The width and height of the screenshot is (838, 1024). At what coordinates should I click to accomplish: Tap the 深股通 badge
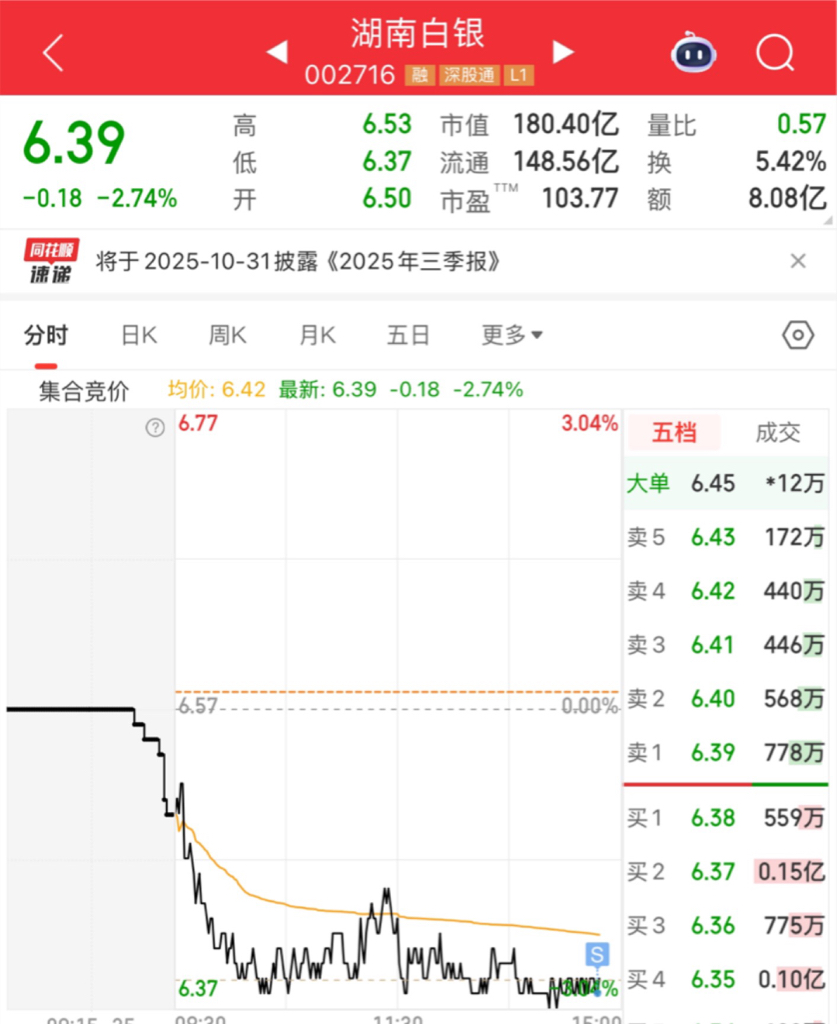pyautogui.click(x=469, y=75)
